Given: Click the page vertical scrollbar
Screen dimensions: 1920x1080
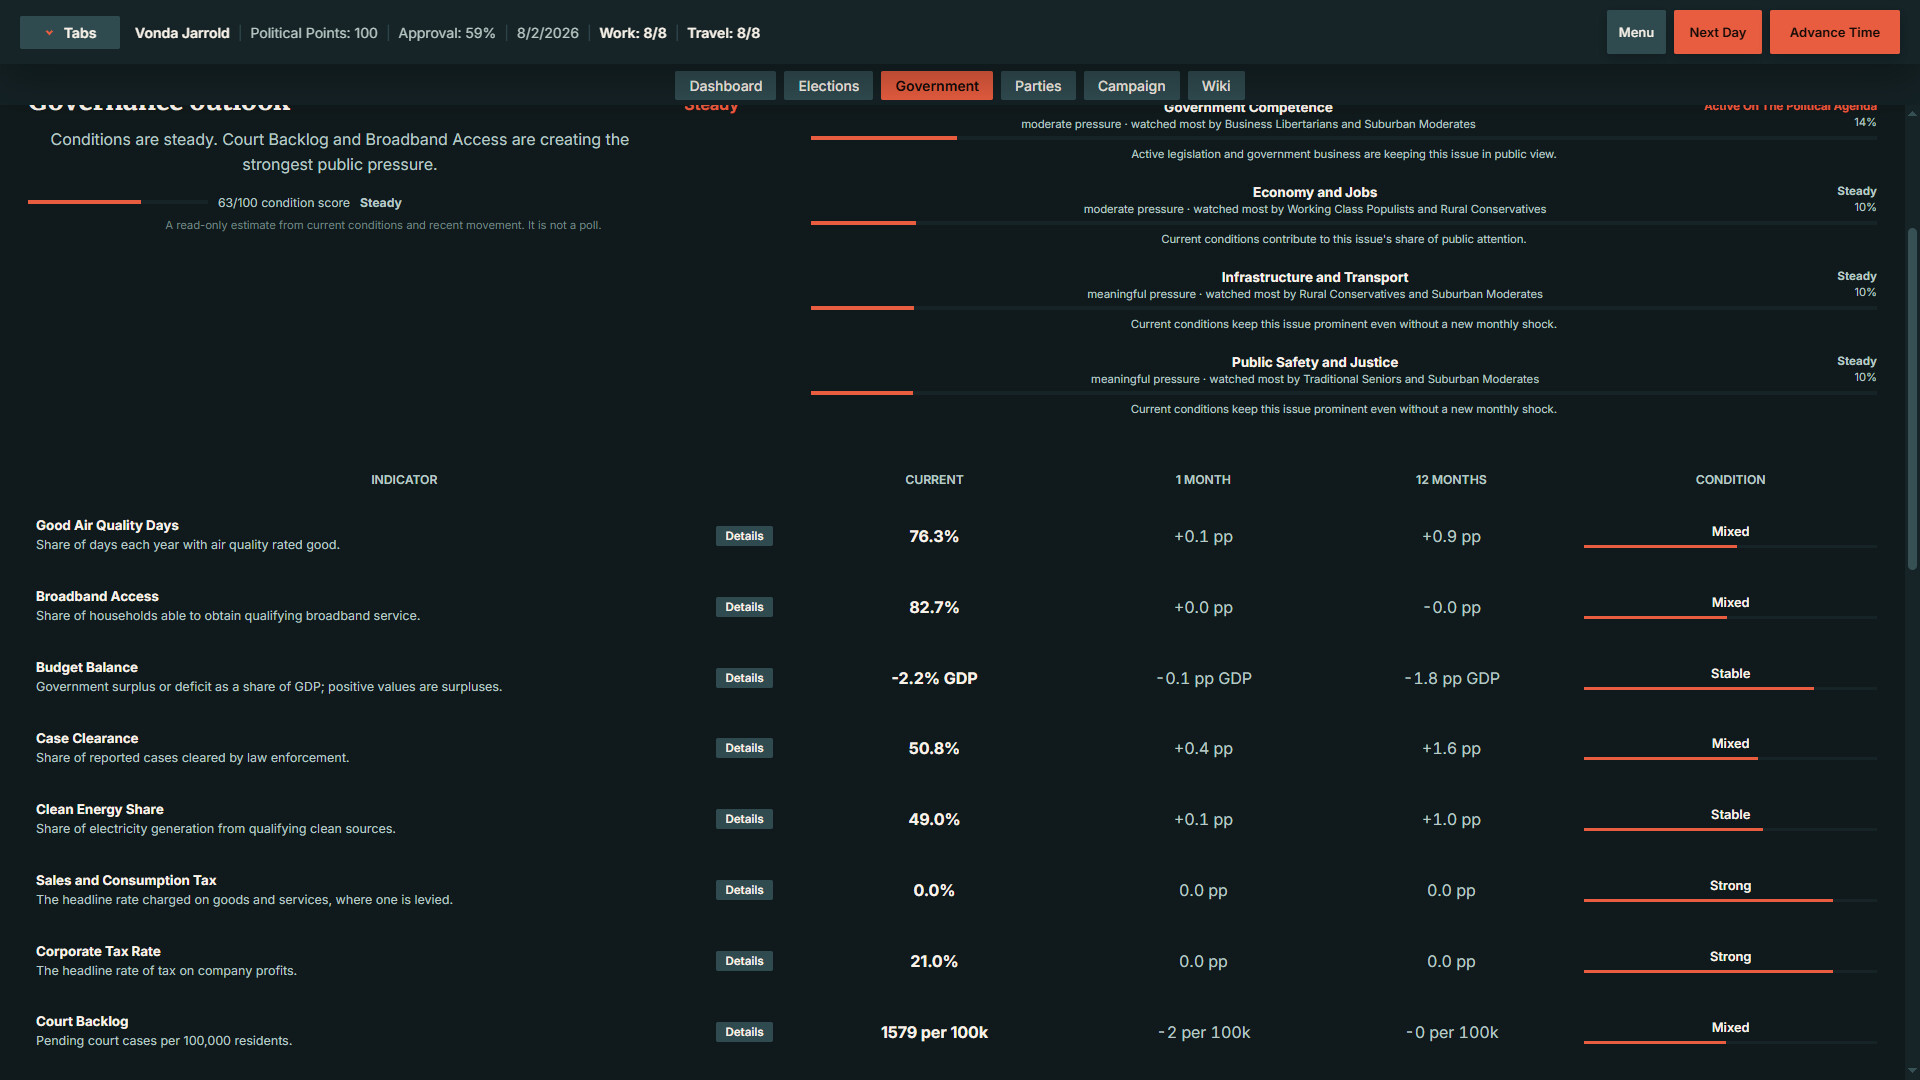Looking at the screenshot, I should [x=1912, y=400].
